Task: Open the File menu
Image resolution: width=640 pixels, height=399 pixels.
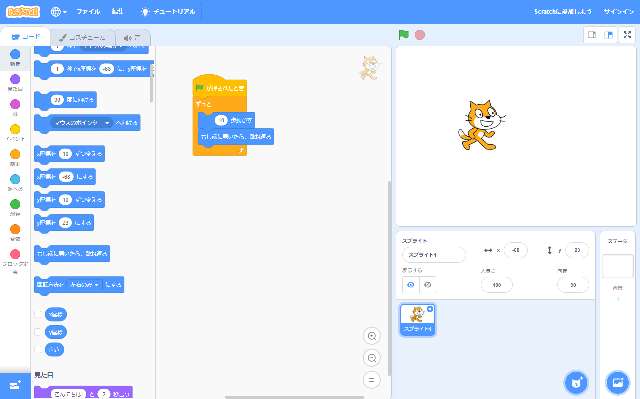Action: tap(89, 12)
